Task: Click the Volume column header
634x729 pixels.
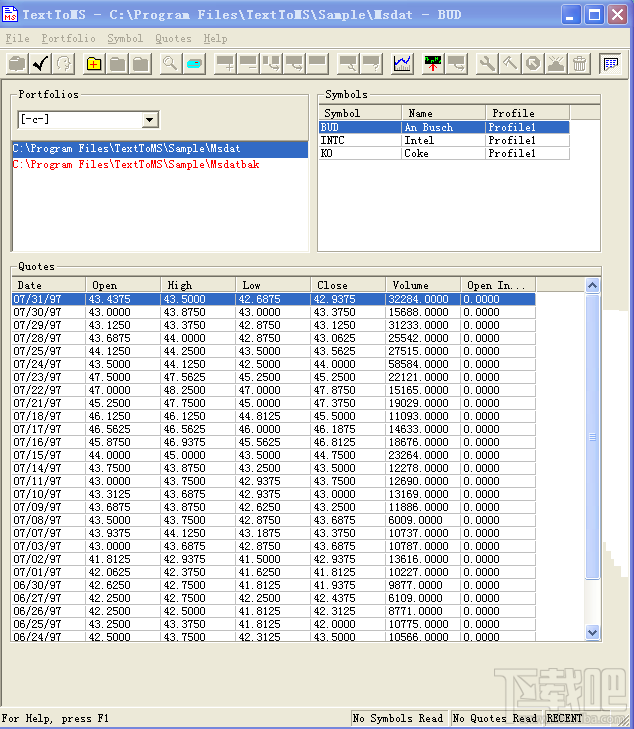Action: [423, 285]
